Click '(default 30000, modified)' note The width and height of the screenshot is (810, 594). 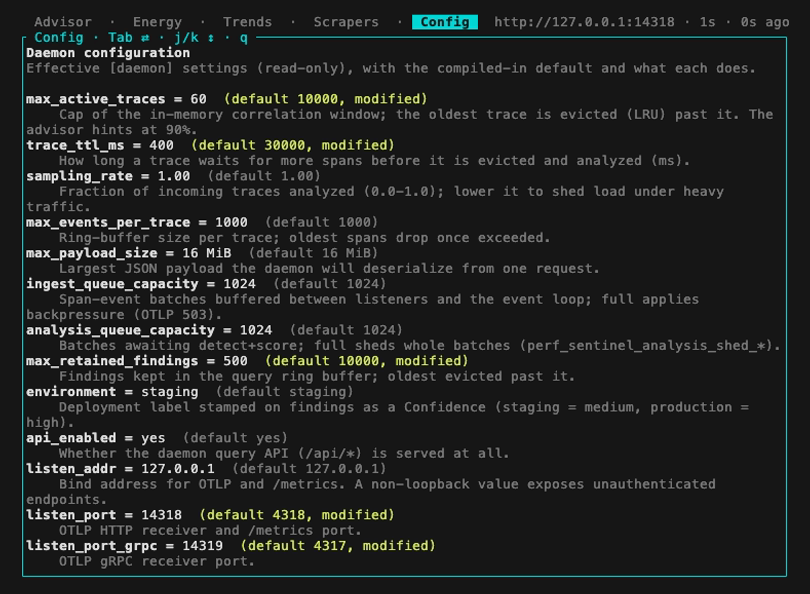pos(292,145)
